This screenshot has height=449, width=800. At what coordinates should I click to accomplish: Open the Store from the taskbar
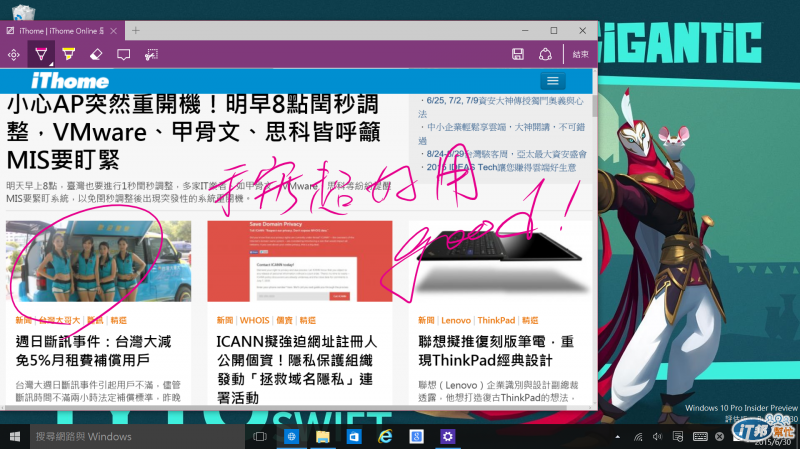354,437
